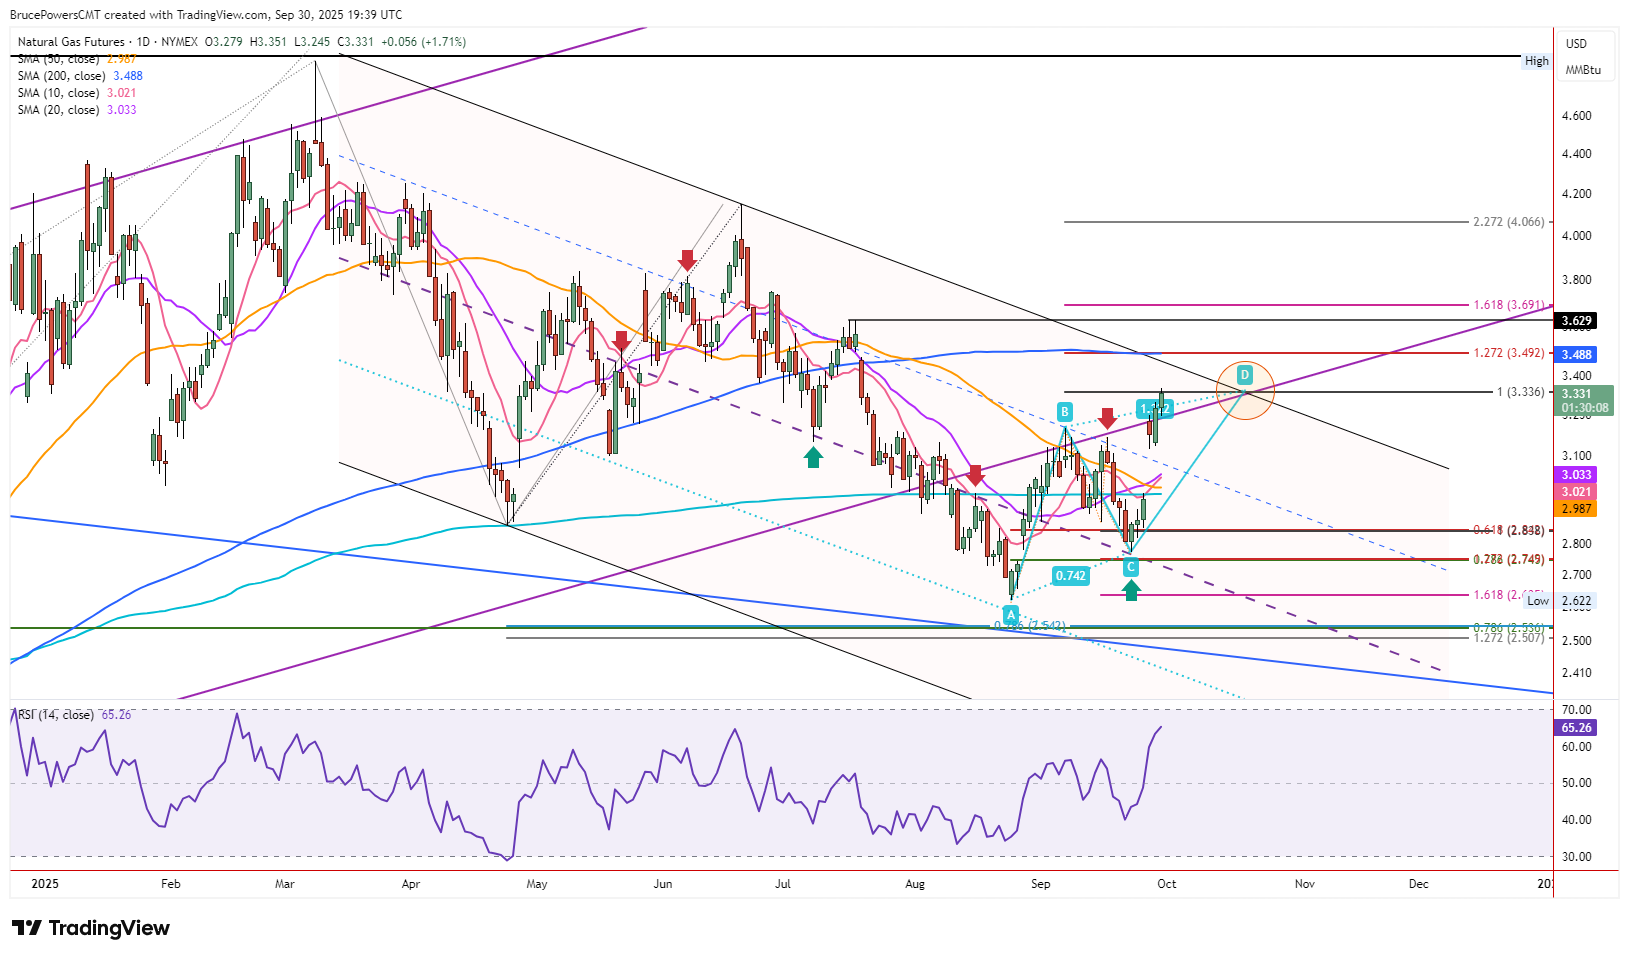Click the green up arrow below point C
This screenshot has height=958, width=1629.
click(1131, 590)
